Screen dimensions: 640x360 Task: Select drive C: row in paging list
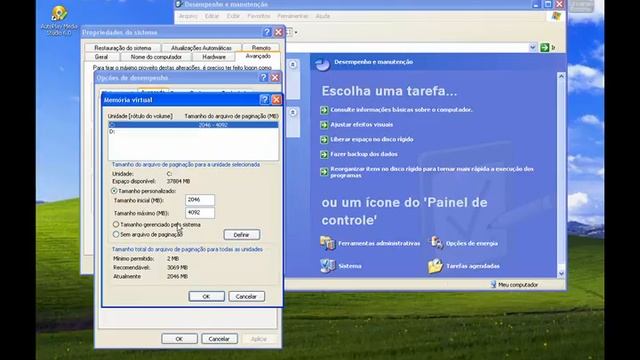tap(193, 125)
